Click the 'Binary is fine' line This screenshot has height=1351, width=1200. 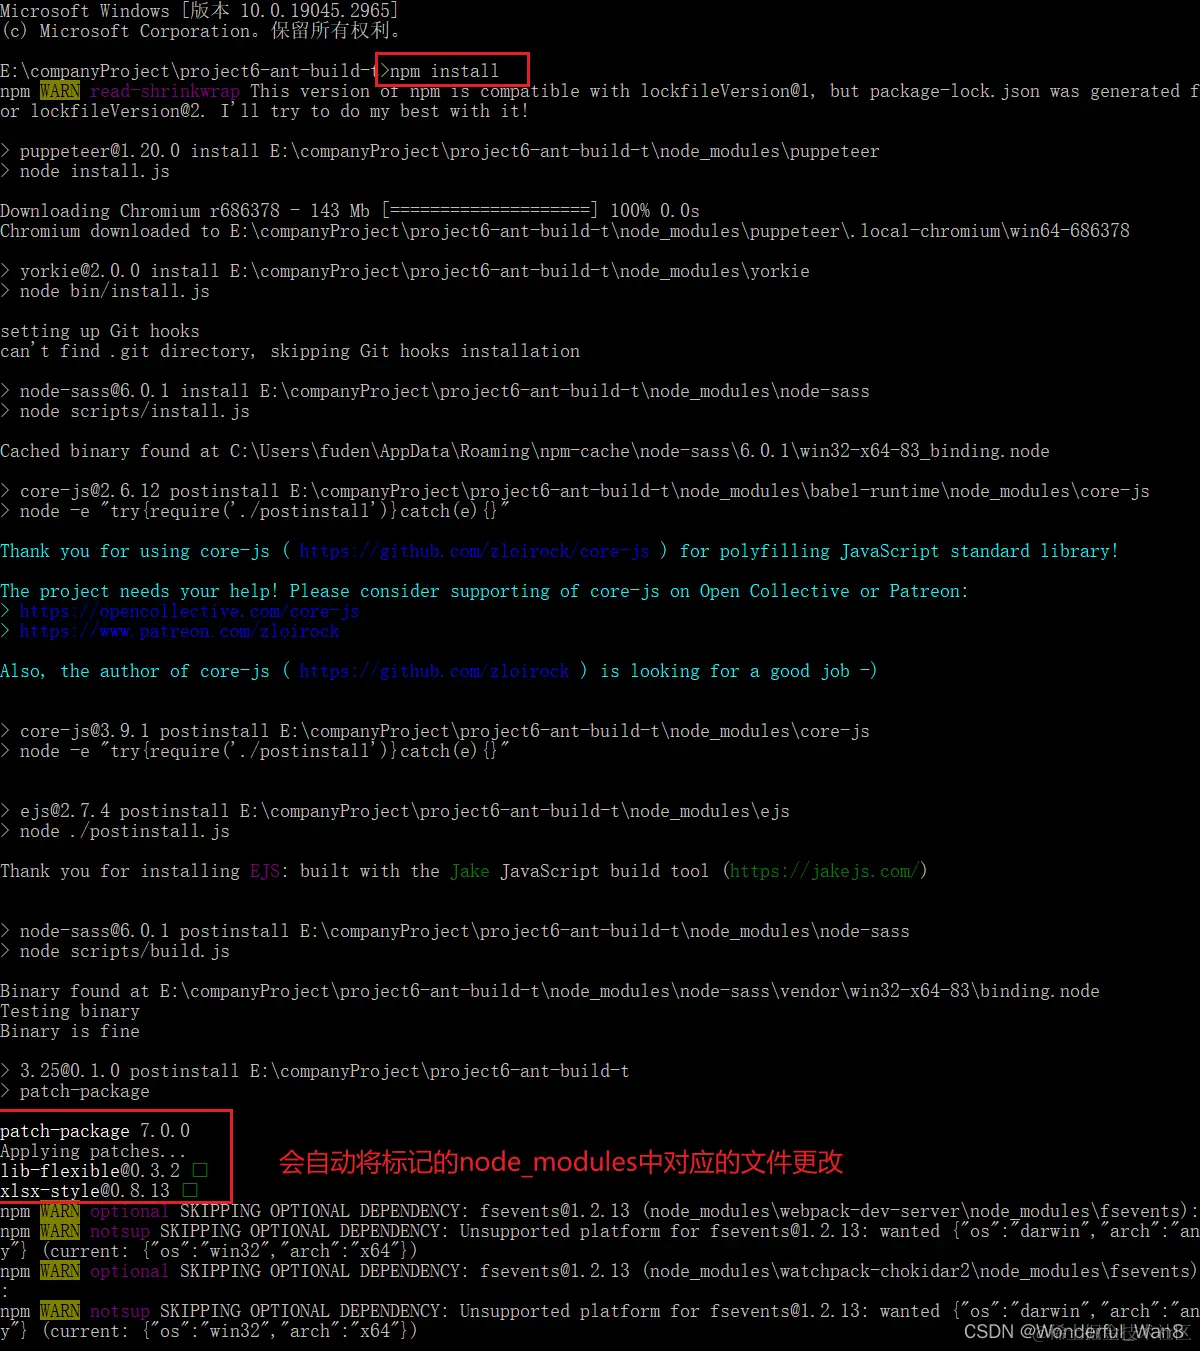(x=70, y=1031)
